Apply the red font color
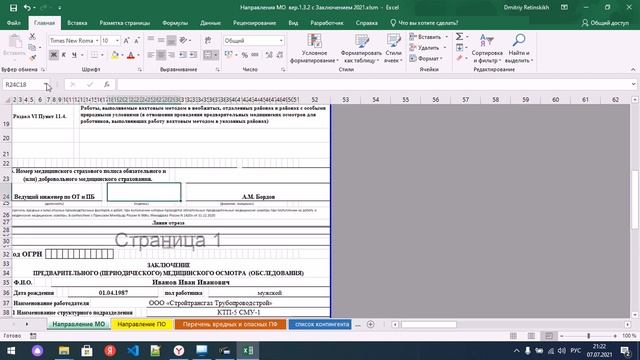This screenshot has height=360, width=640. [131, 55]
